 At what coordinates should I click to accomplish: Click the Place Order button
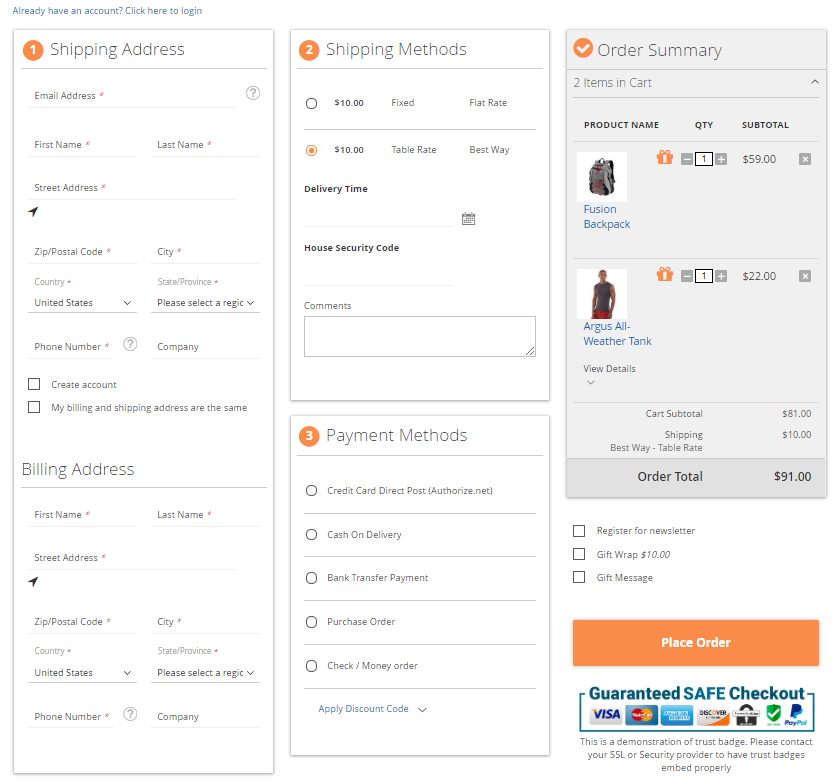coord(695,643)
